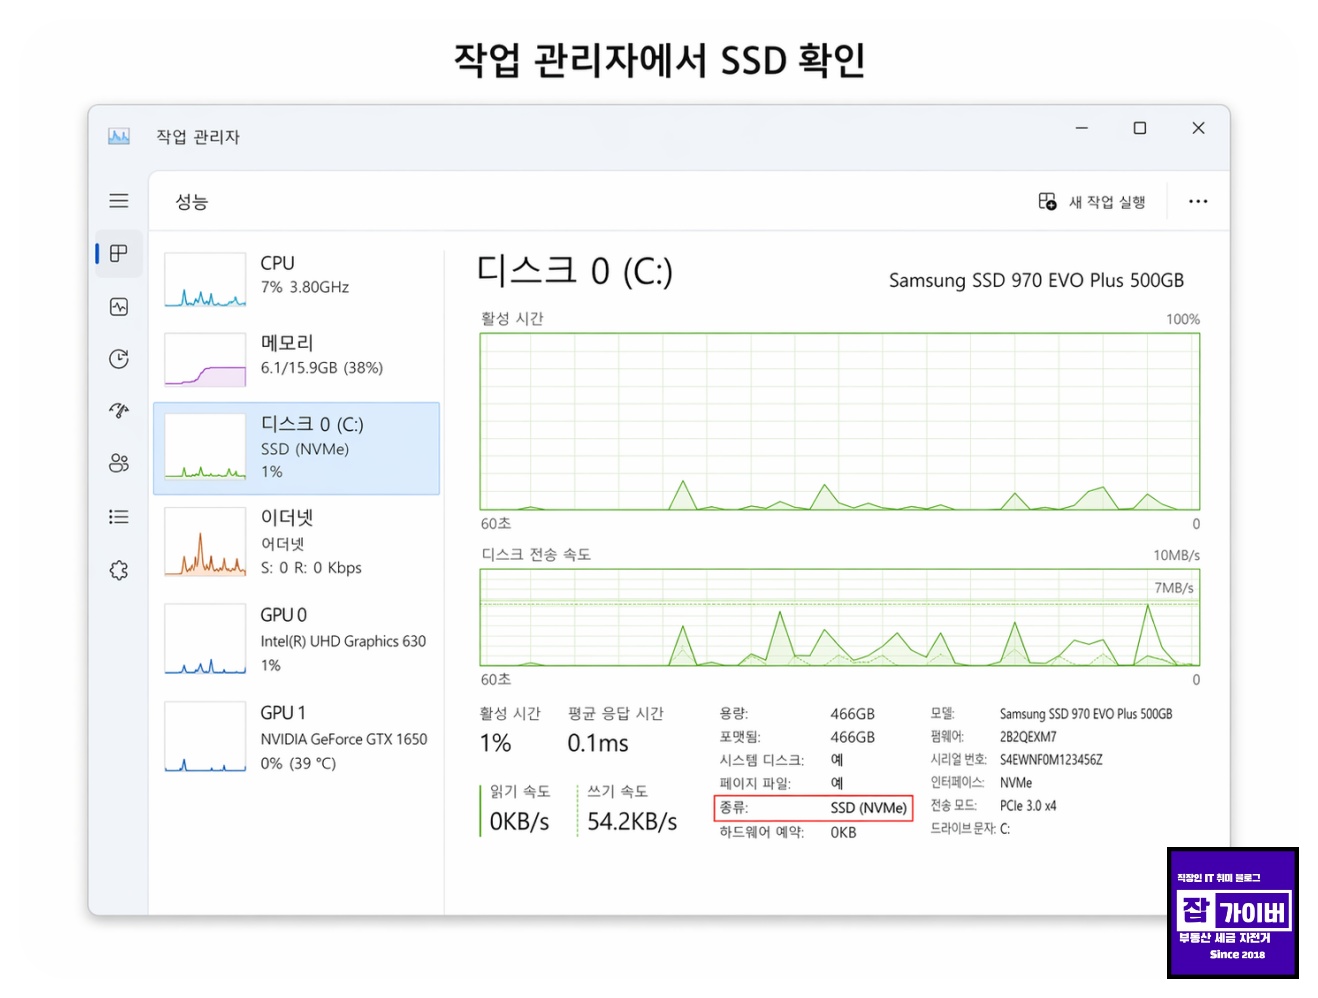Image resolution: width=1318 pixels, height=998 pixels.
Task: Maximize the Task Manager window
Action: (1139, 128)
